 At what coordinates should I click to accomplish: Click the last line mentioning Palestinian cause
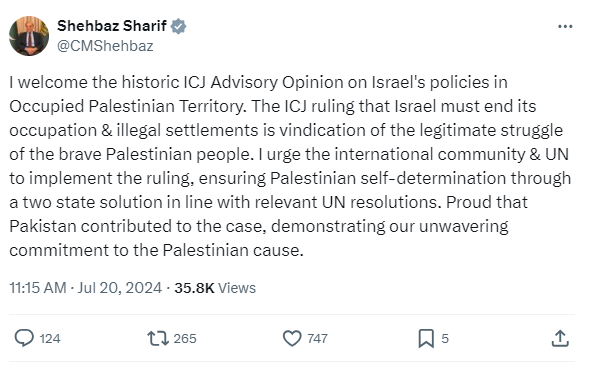156,250
